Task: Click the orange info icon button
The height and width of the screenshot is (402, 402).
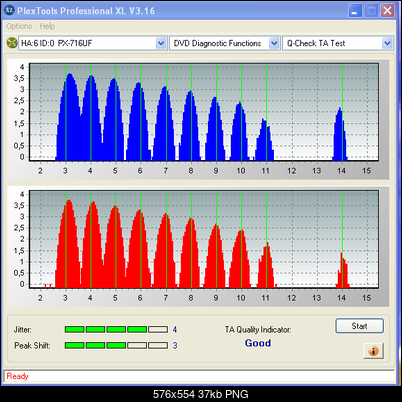Action: (x=373, y=351)
